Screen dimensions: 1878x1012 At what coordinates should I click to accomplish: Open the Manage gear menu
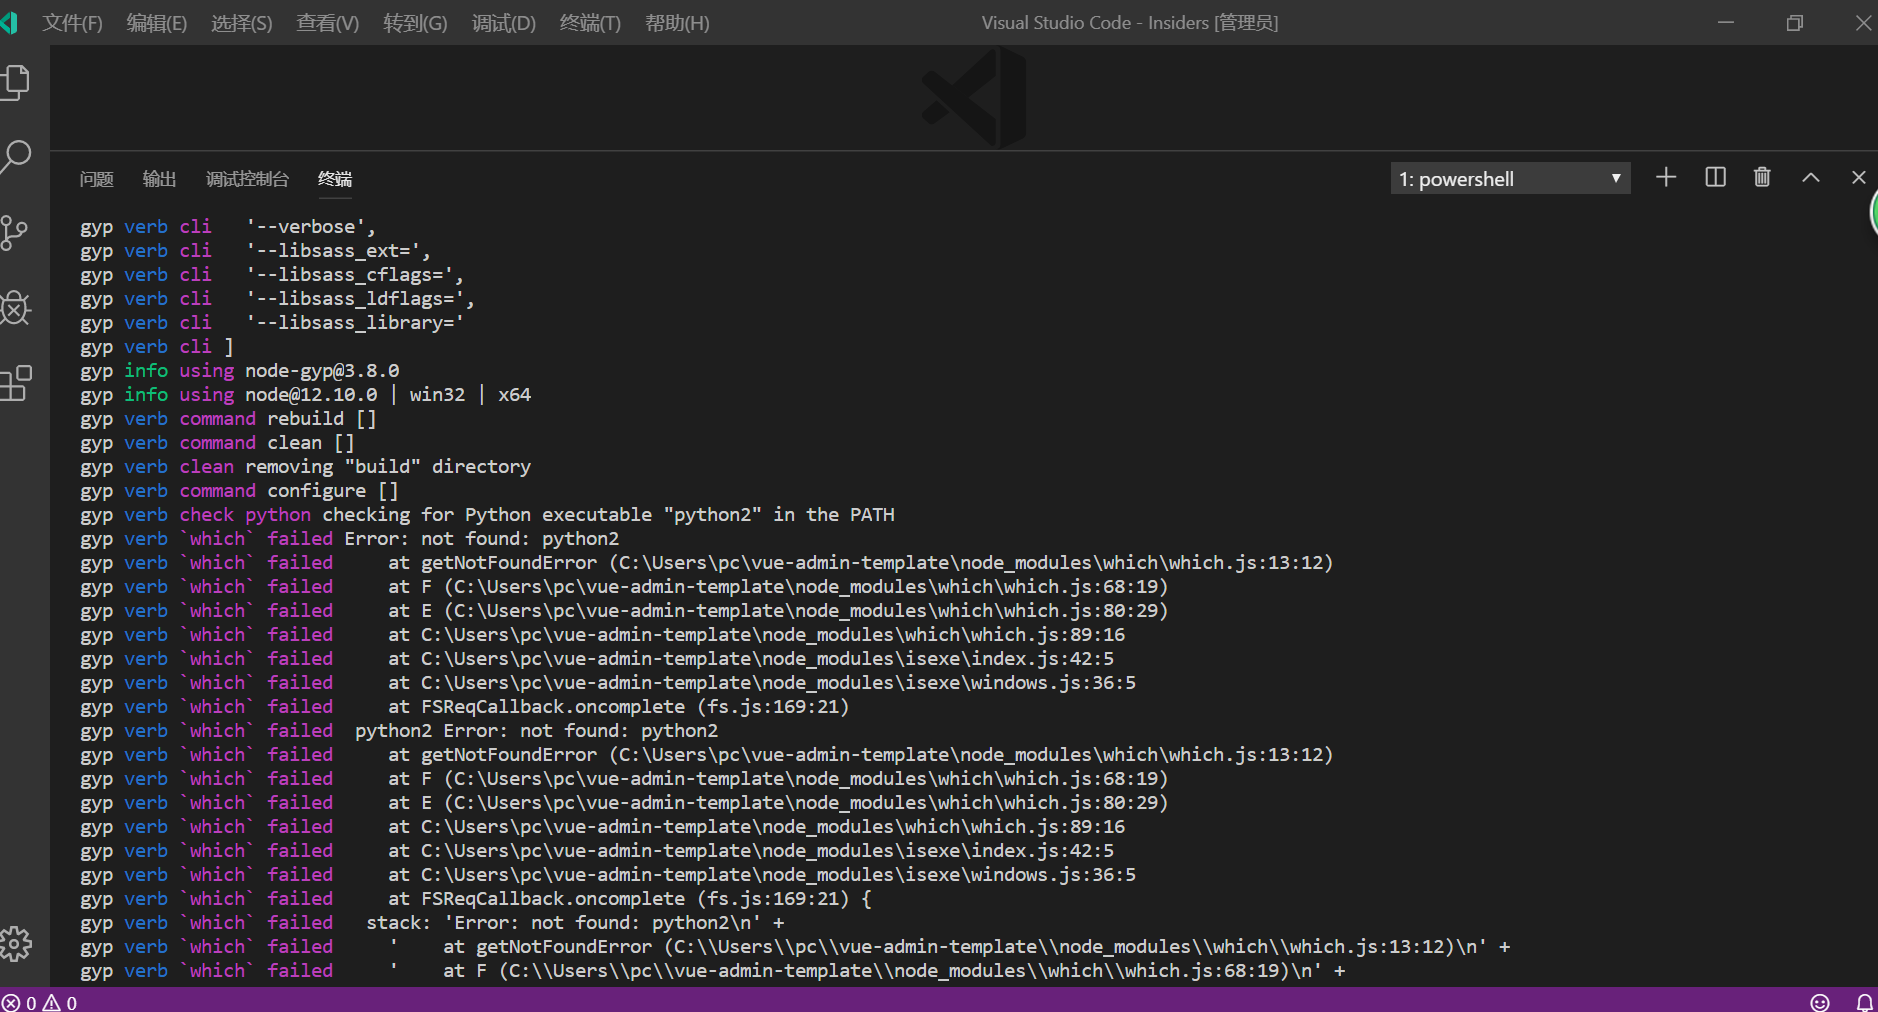click(x=15, y=943)
